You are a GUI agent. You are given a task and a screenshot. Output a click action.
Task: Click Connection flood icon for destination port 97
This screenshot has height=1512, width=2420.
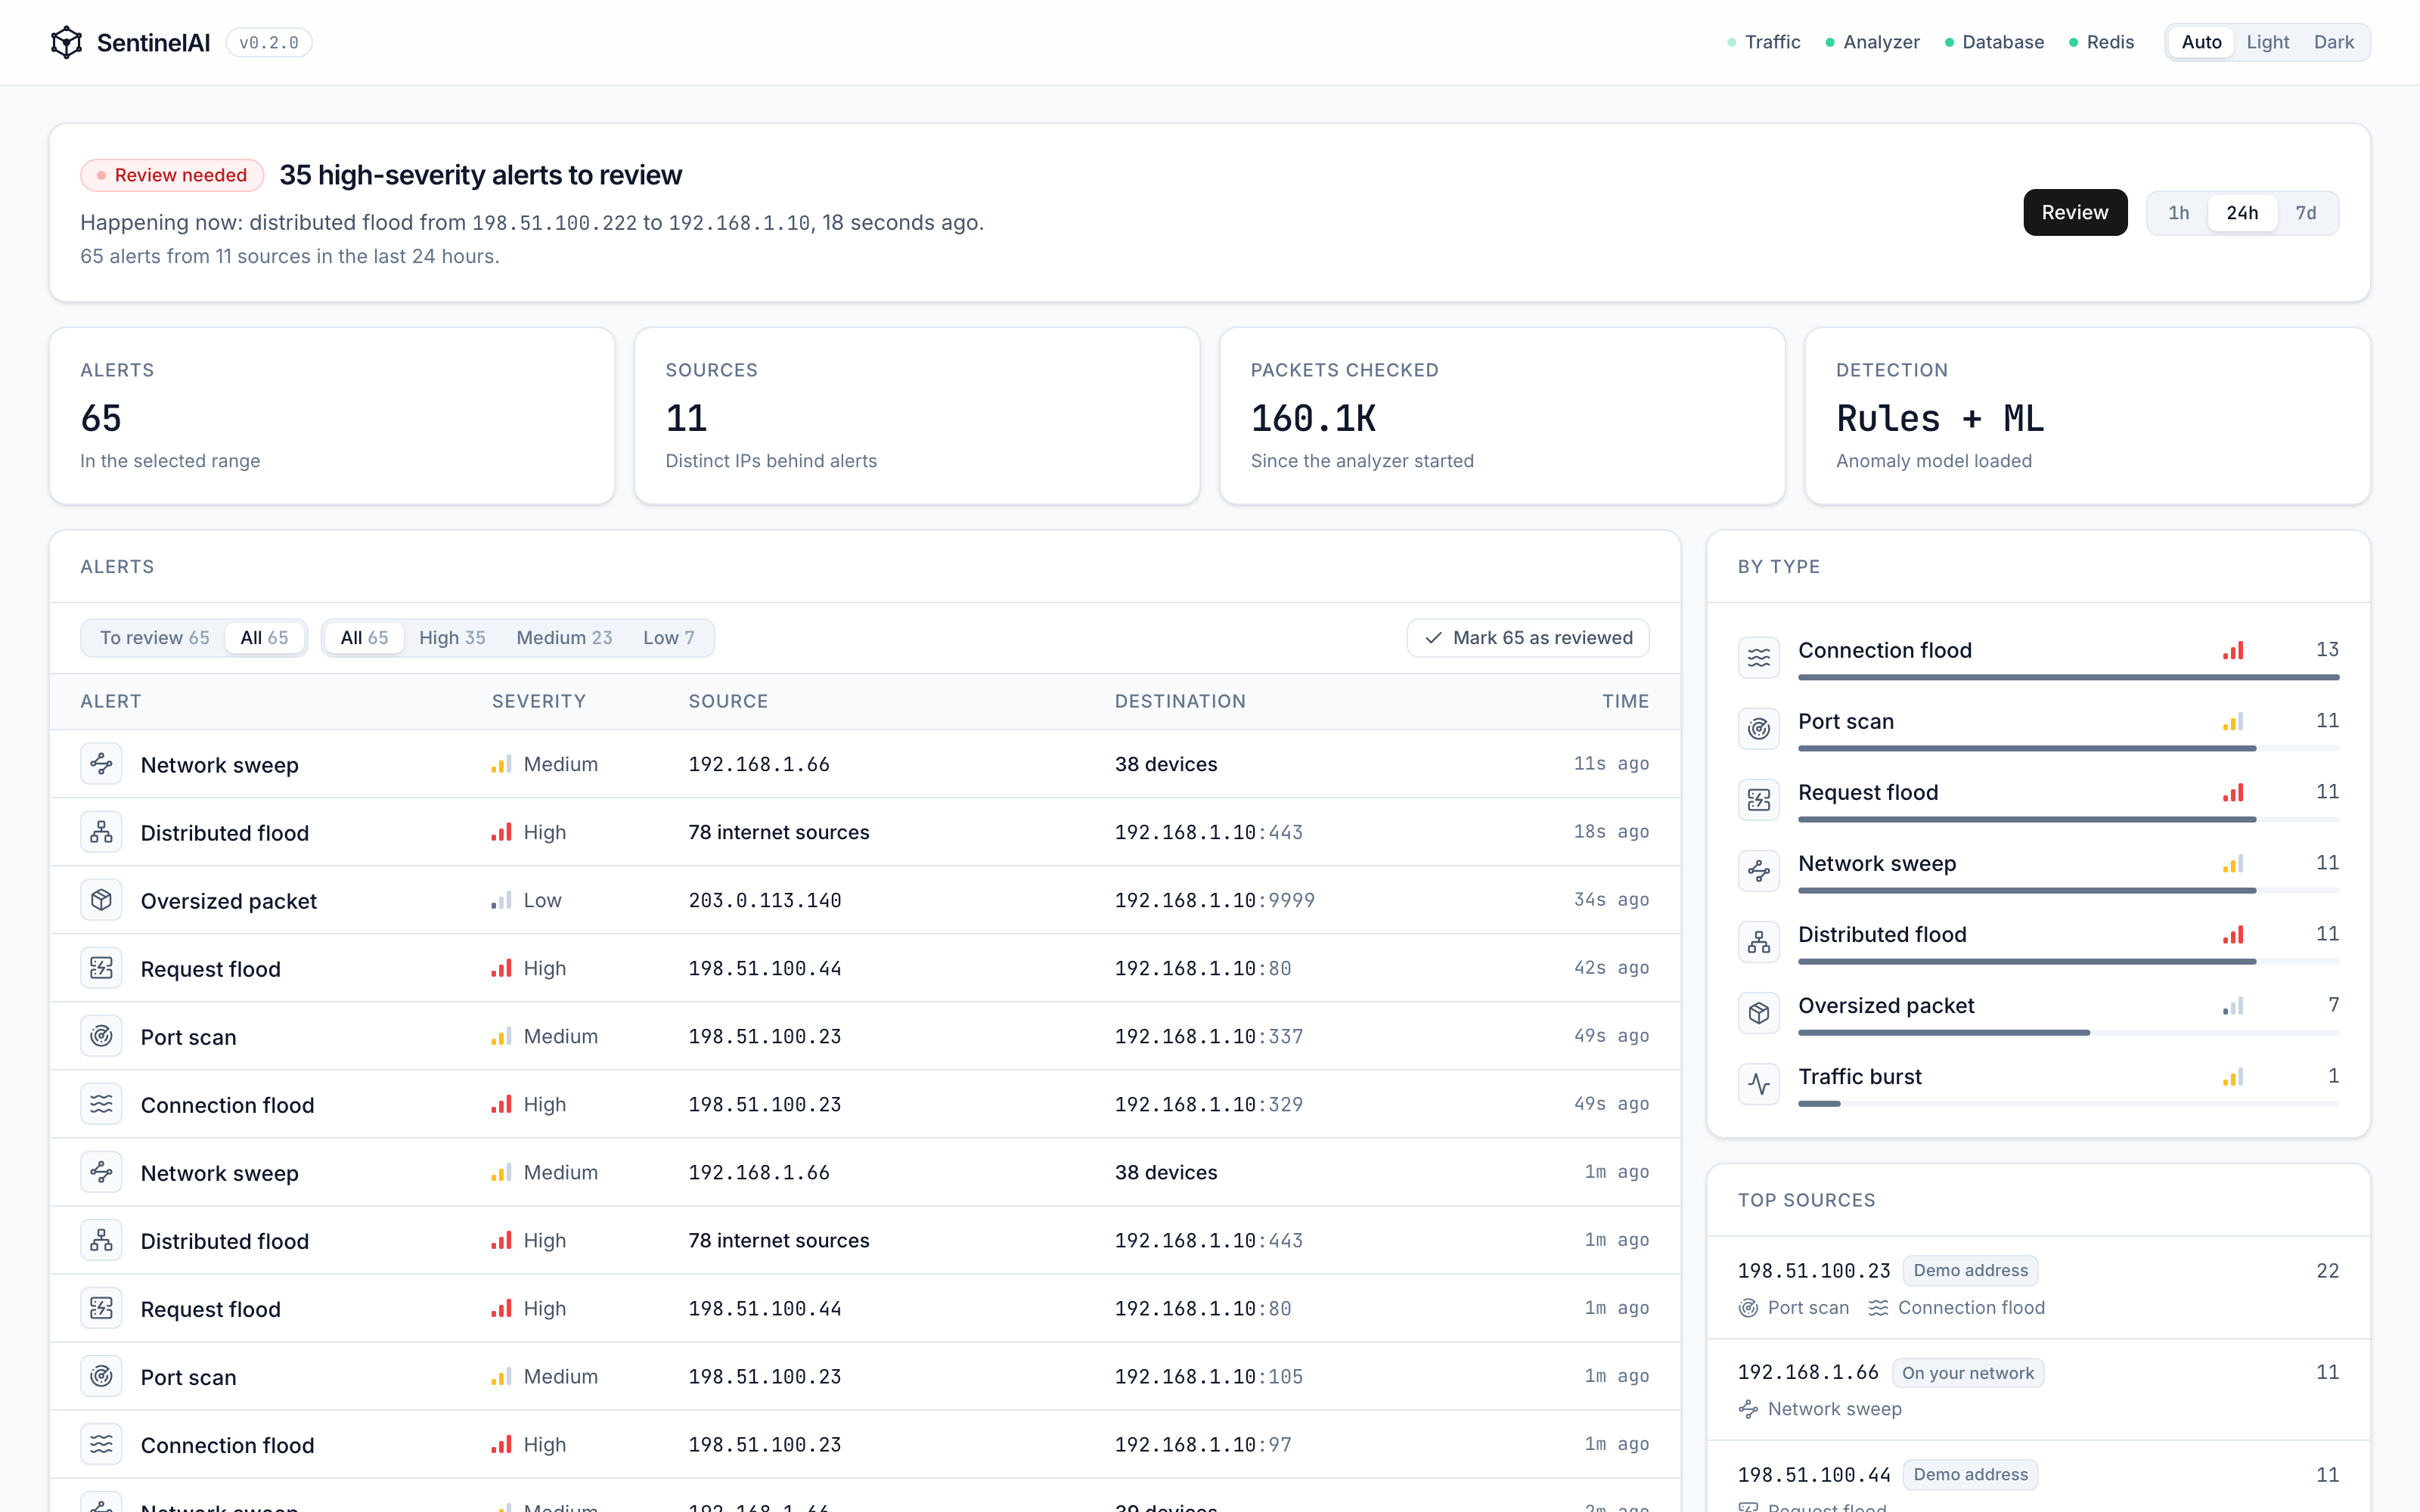(x=101, y=1444)
